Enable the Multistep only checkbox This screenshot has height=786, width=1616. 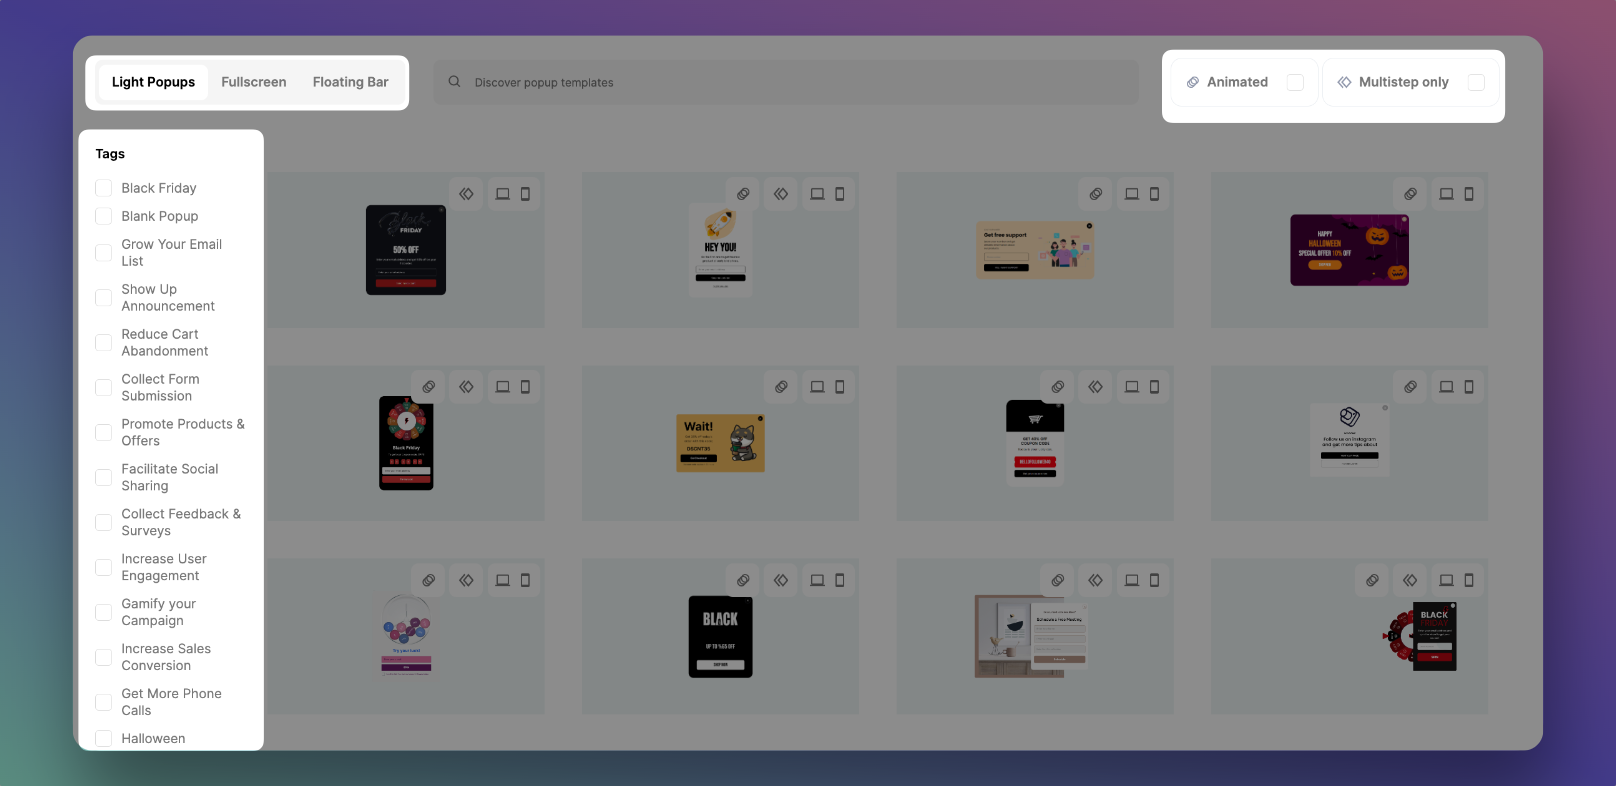[x=1476, y=82]
